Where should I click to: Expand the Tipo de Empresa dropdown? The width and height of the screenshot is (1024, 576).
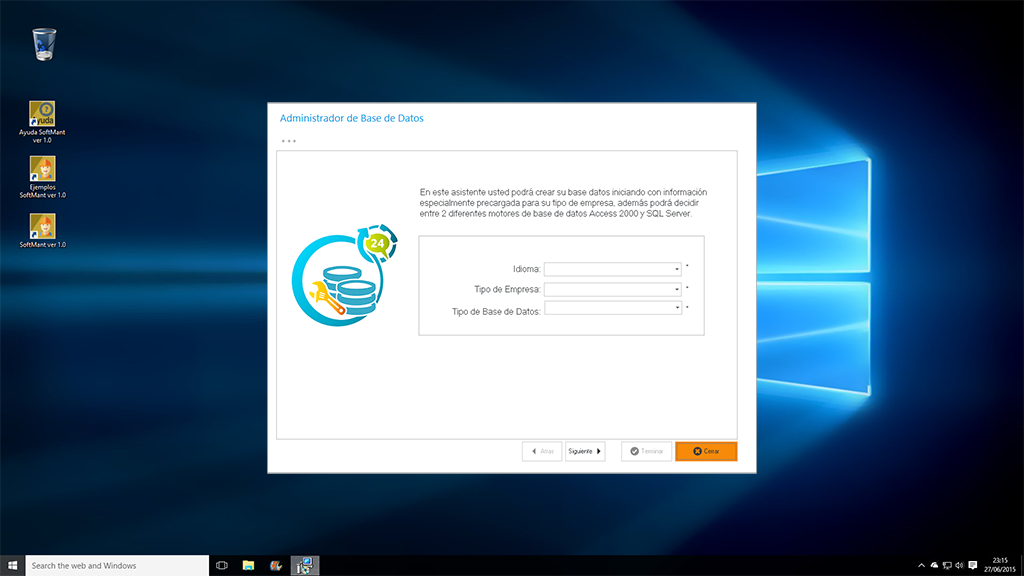click(677, 289)
